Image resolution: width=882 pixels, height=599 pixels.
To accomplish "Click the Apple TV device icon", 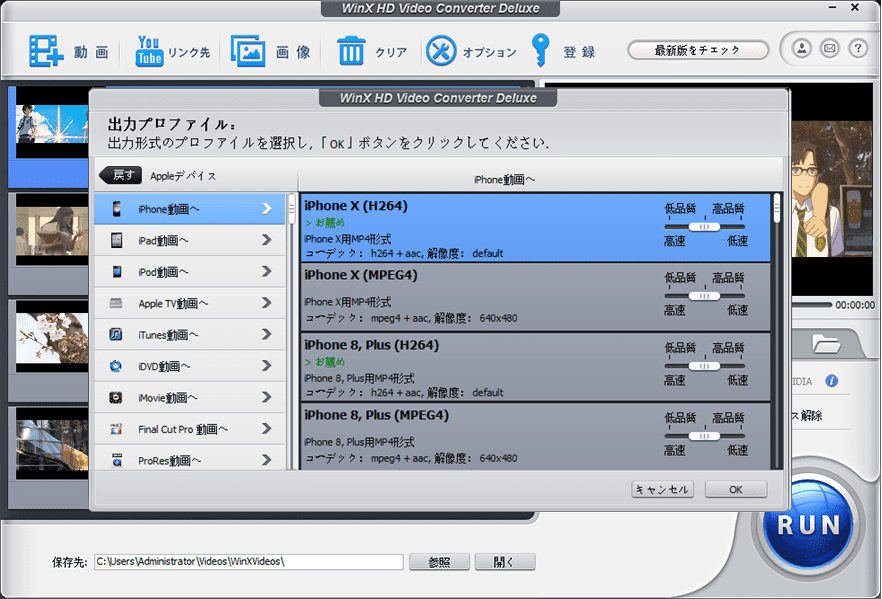I will pyautogui.click(x=116, y=303).
